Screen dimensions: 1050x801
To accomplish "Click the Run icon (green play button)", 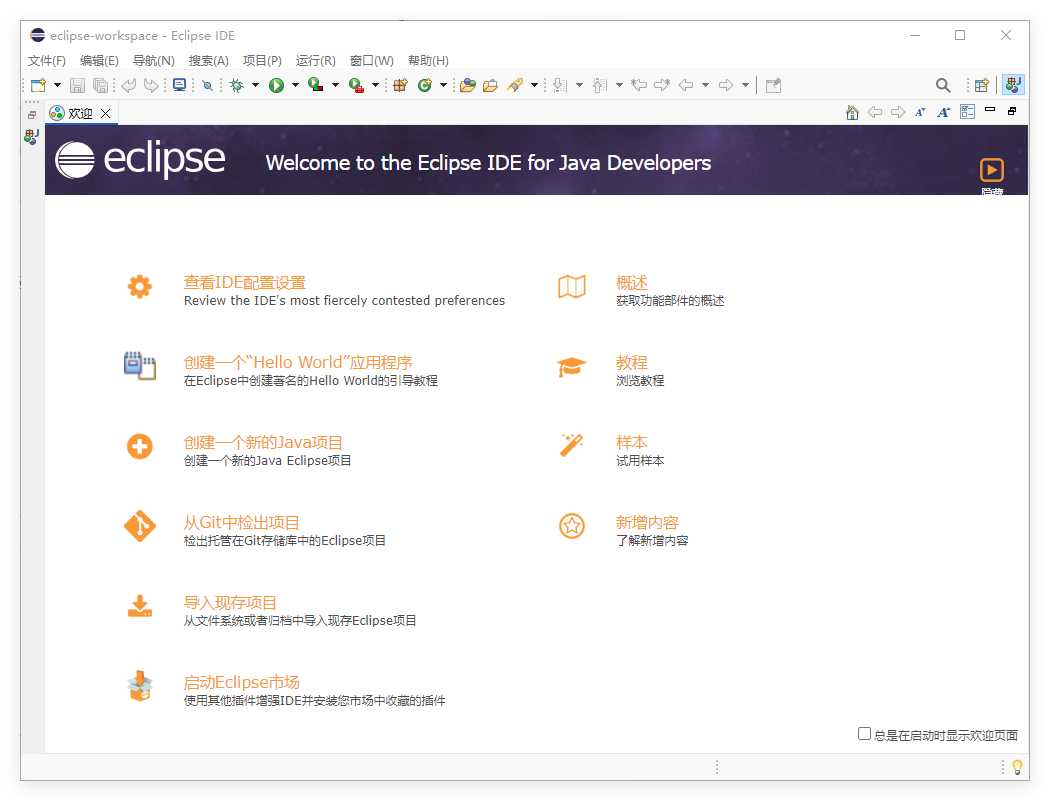I will coord(276,85).
